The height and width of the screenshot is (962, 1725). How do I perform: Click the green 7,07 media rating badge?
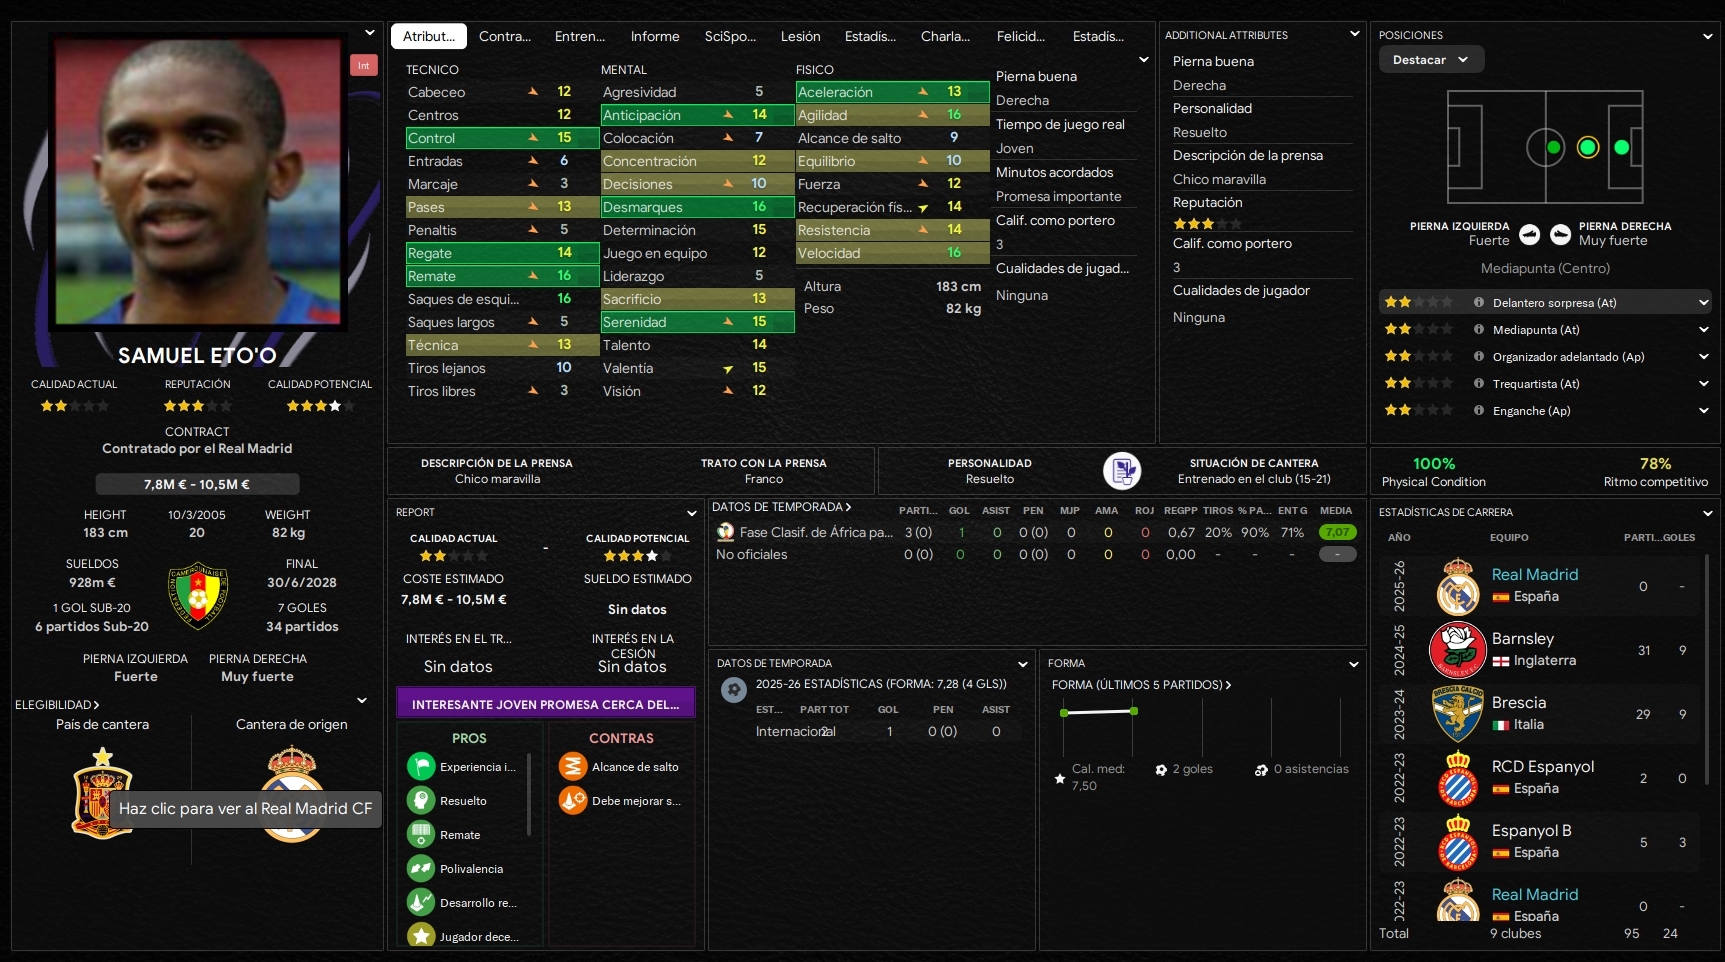click(x=1338, y=532)
